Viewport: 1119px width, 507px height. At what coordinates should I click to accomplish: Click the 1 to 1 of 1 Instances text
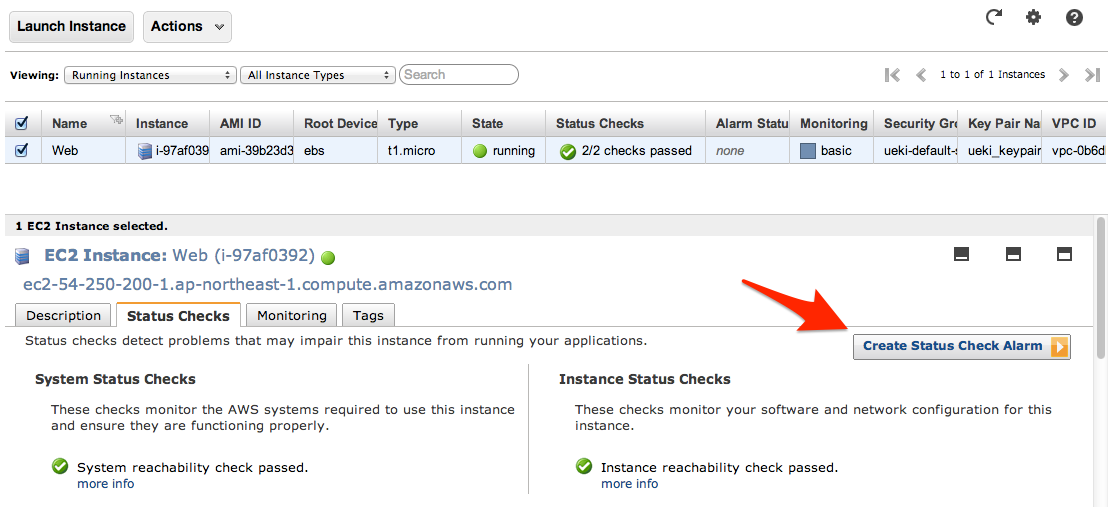[993, 74]
